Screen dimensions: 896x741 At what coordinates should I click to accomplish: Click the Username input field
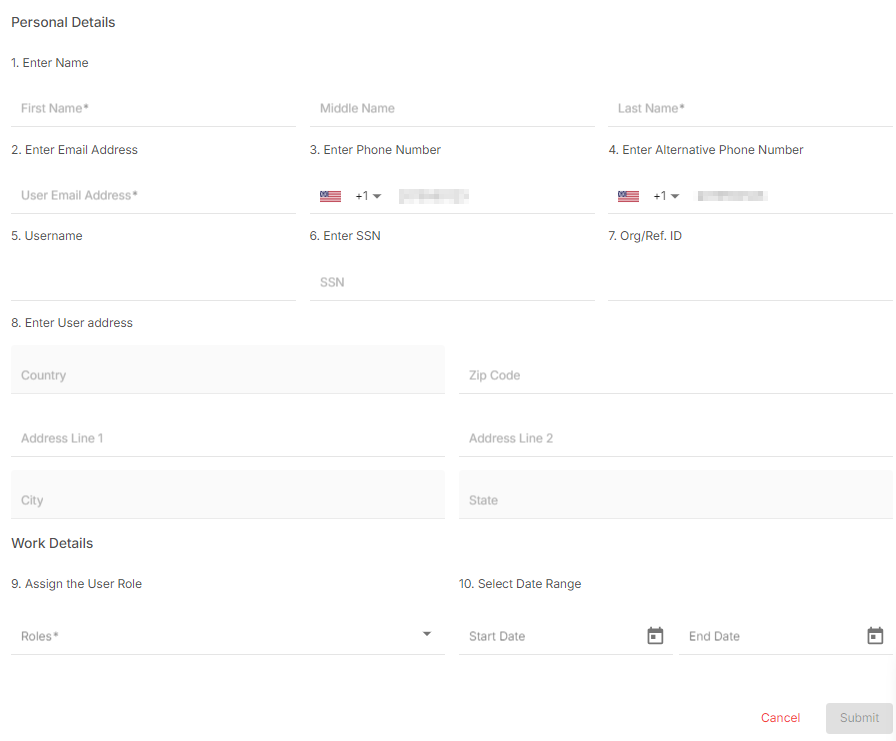tap(153, 282)
